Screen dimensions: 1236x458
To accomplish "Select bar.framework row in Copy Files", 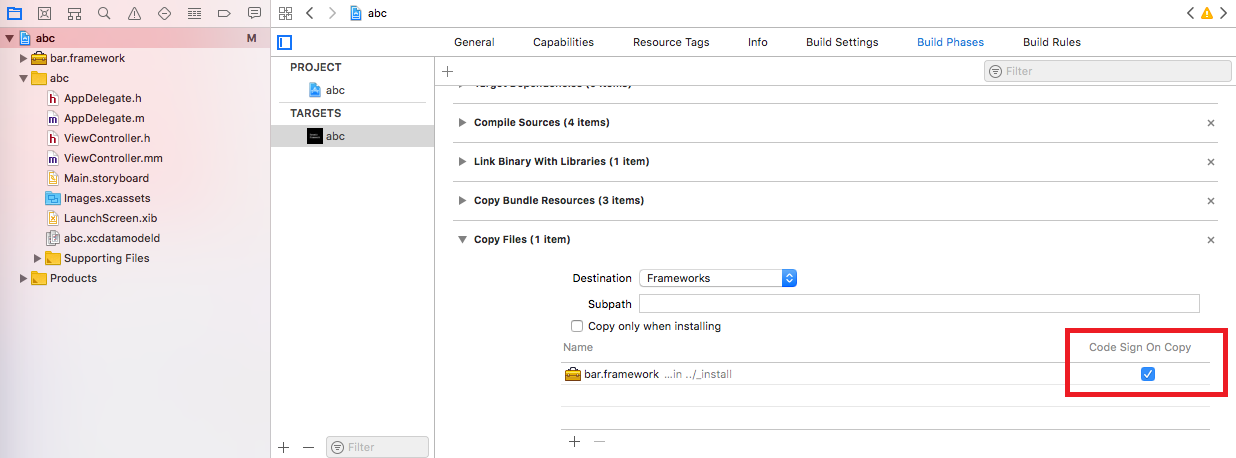I will pyautogui.click(x=885, y=374).
